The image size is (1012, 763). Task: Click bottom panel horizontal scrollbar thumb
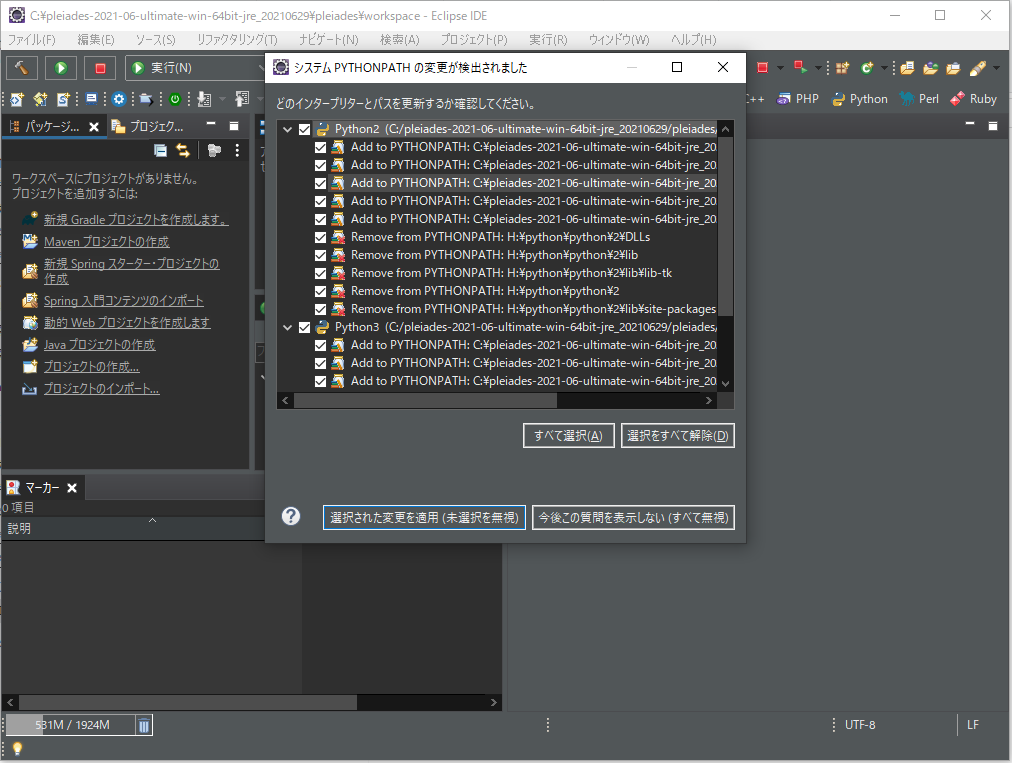(188, 702)
